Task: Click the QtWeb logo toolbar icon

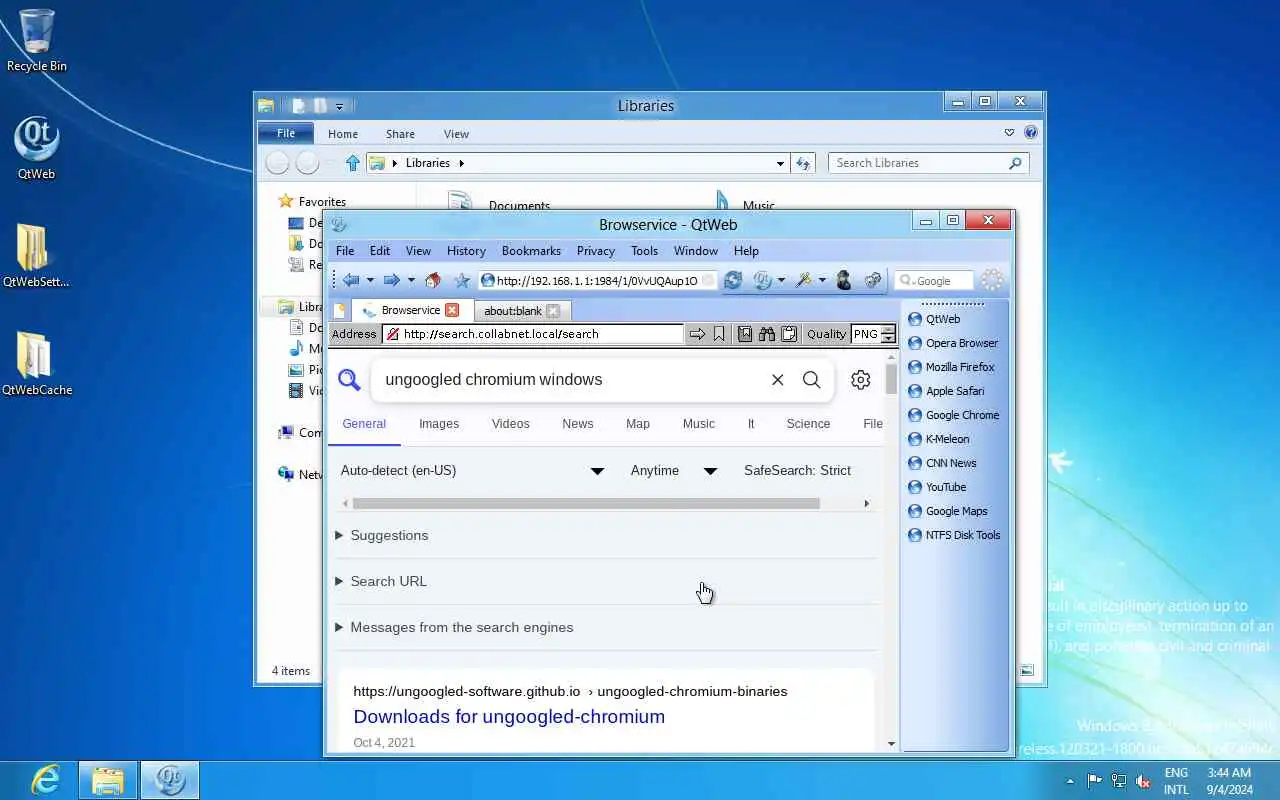Action: coord(763,281)
